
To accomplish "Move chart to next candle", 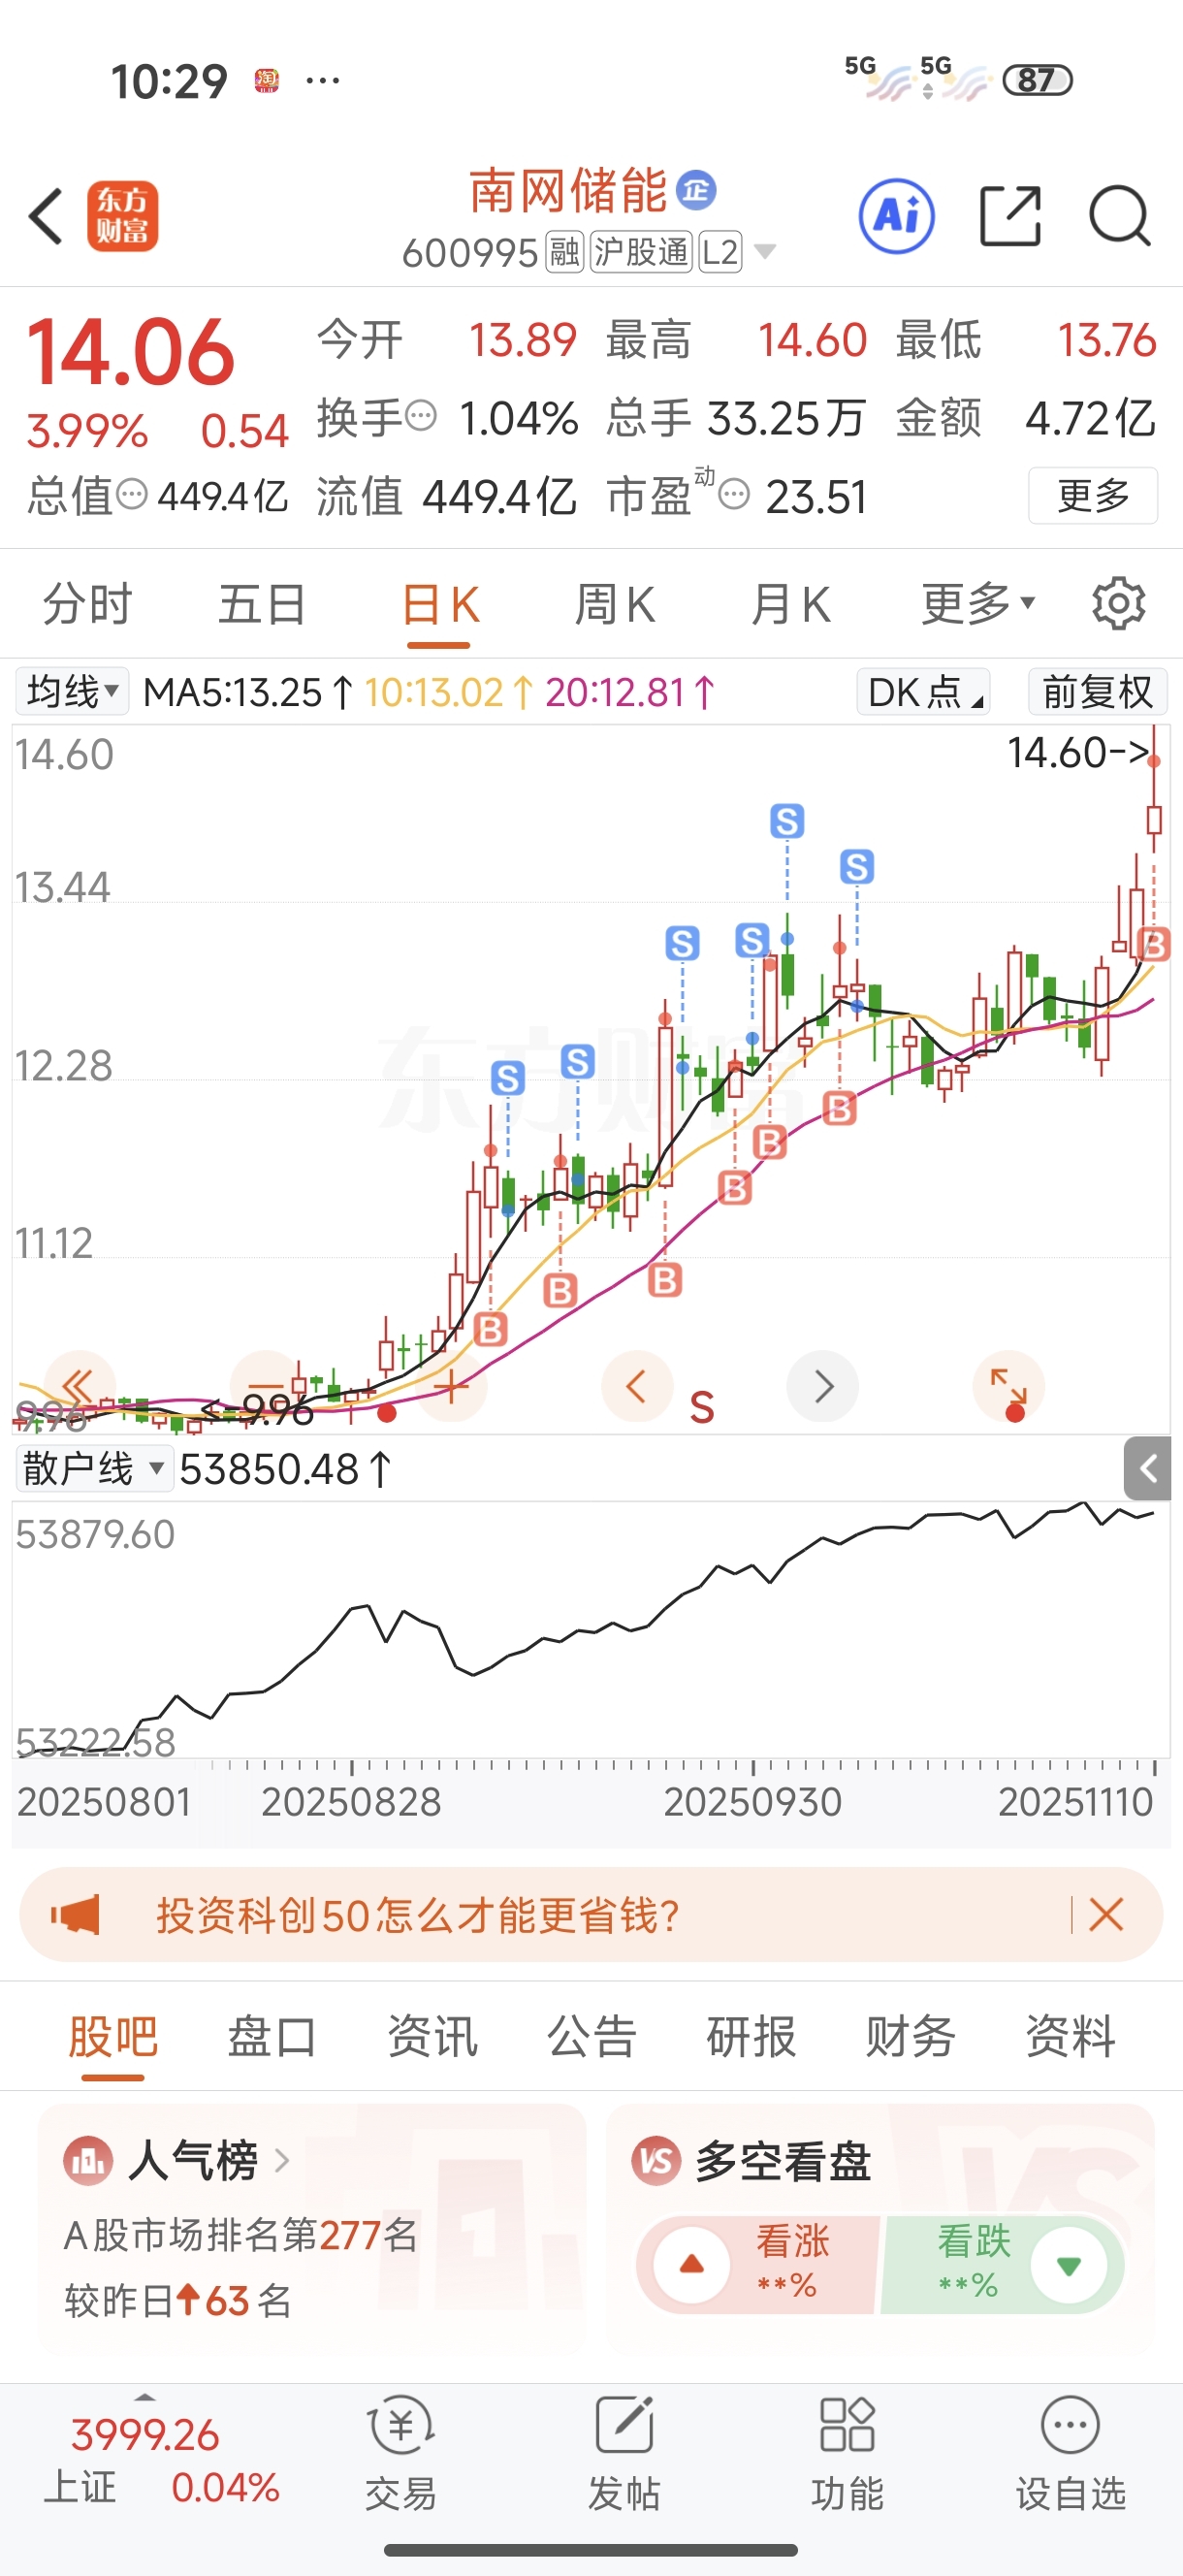I will (x=822, y=1386).
